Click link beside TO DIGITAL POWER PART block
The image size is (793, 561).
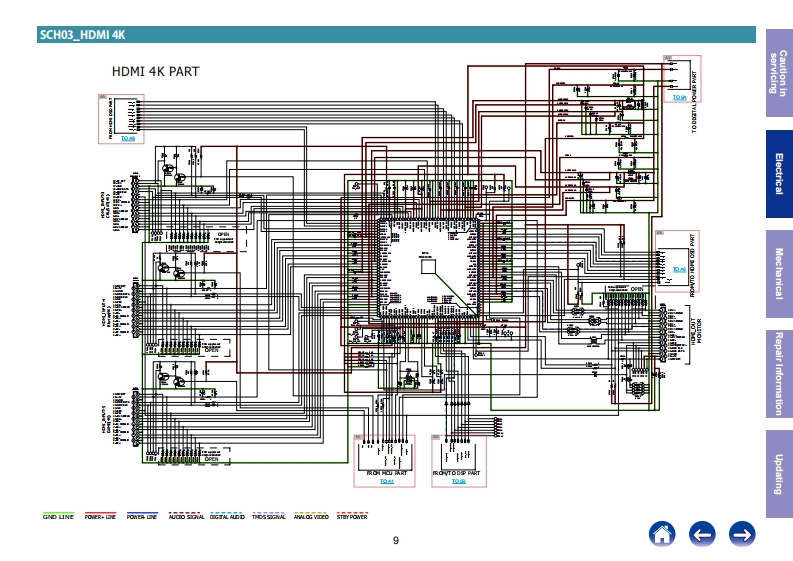coord(679,98)
